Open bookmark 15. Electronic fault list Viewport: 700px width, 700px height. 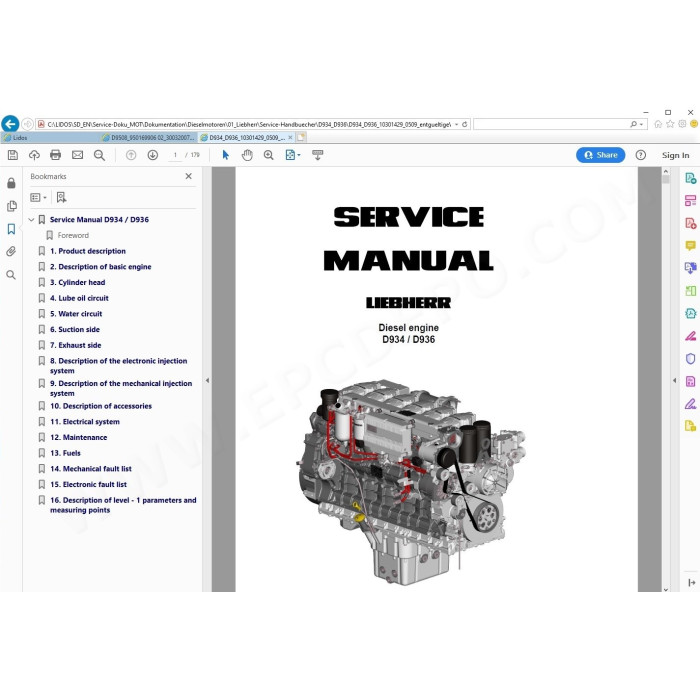point(88,484)
